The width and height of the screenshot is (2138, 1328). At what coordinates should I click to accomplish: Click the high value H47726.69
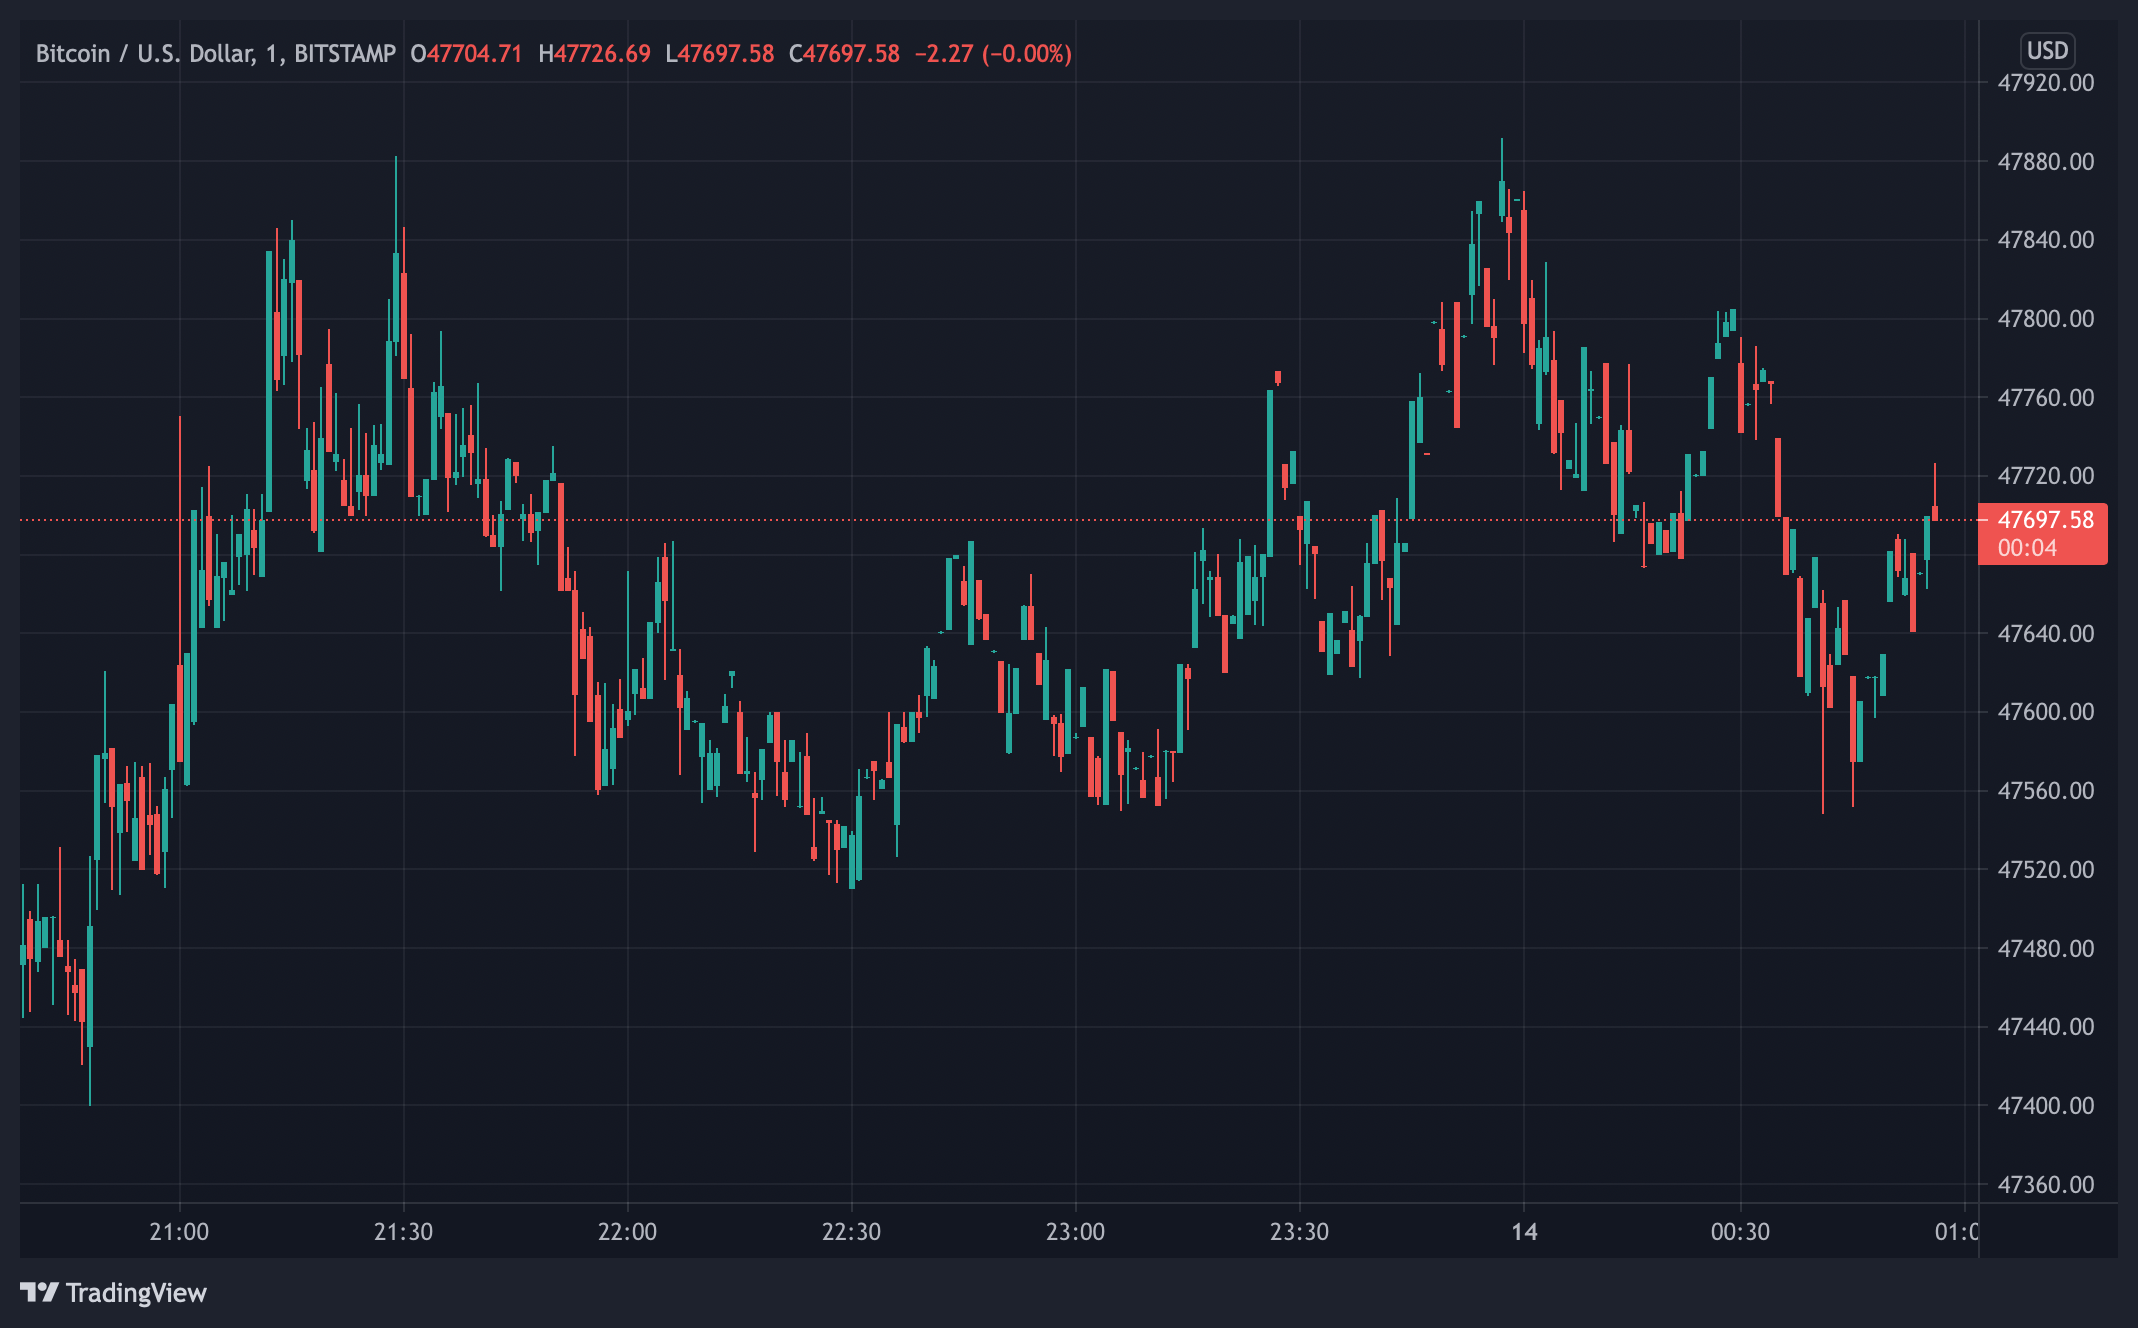tap(594, 54)
